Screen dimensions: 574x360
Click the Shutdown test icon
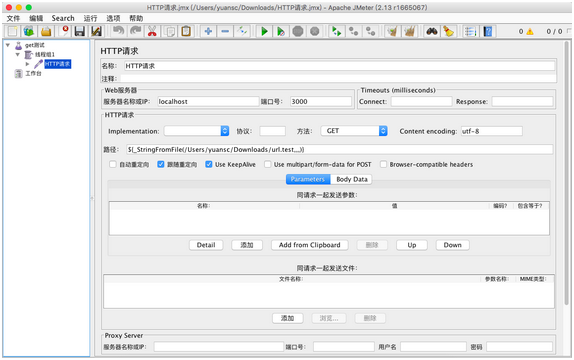click(x=314, y=31)
